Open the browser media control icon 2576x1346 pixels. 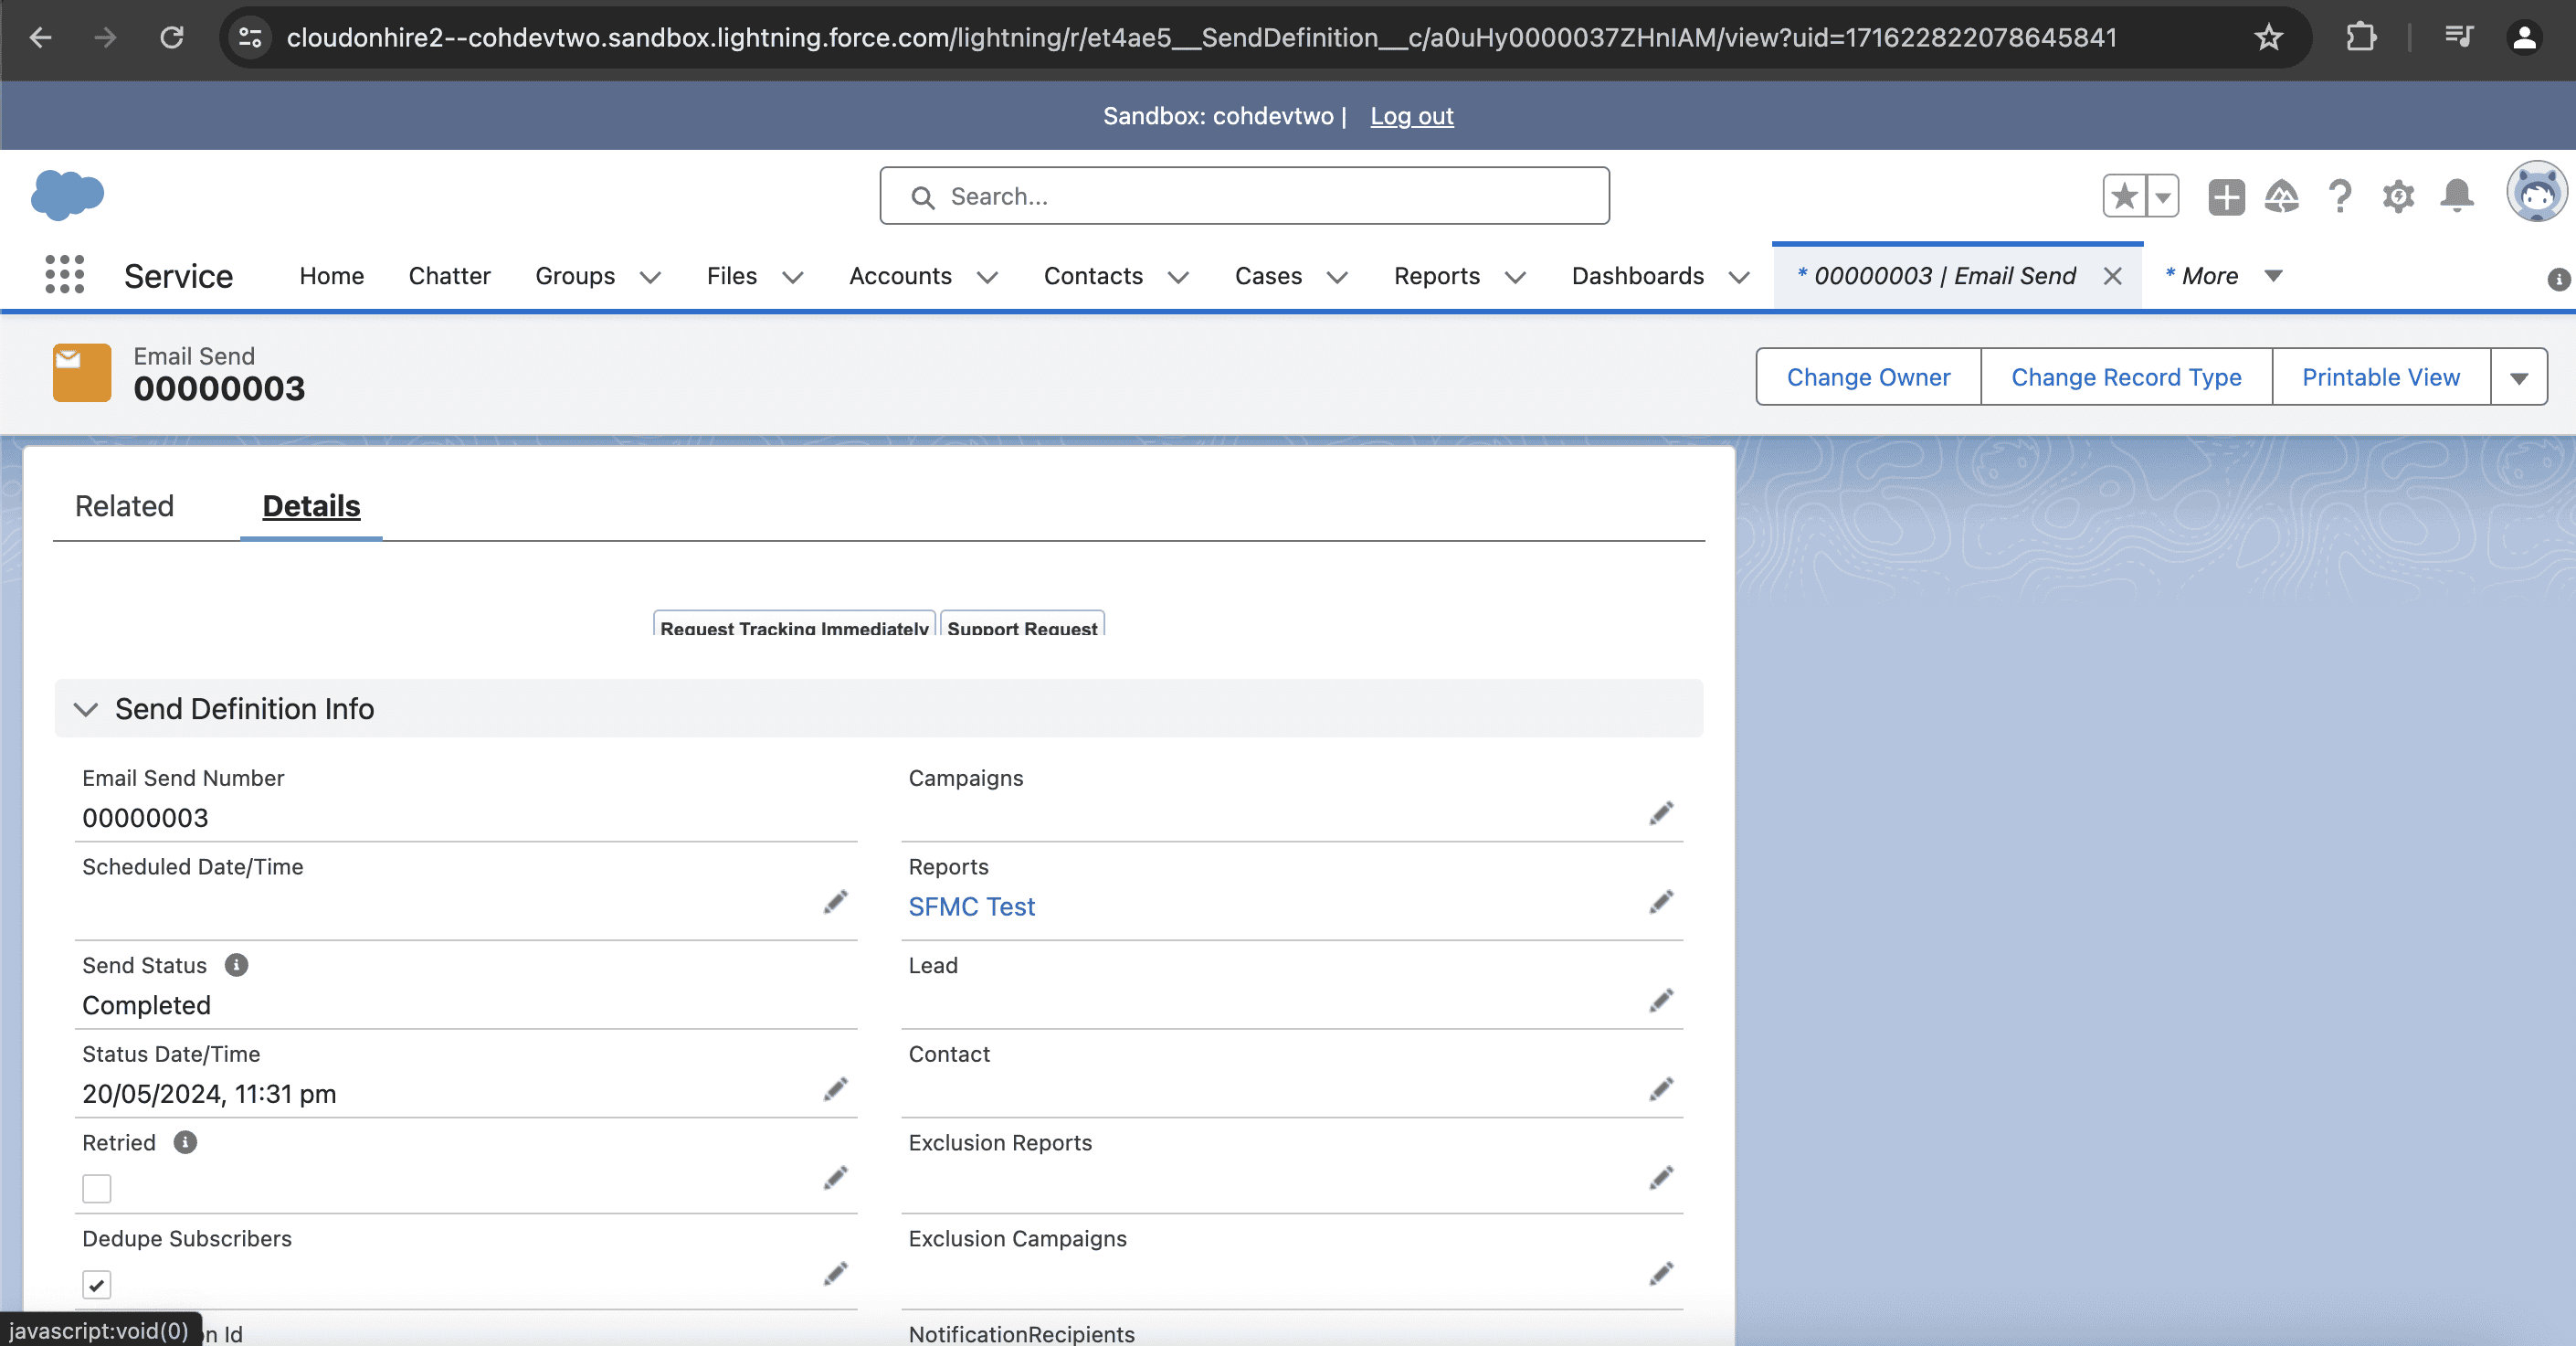click(x=2458, y=38)
